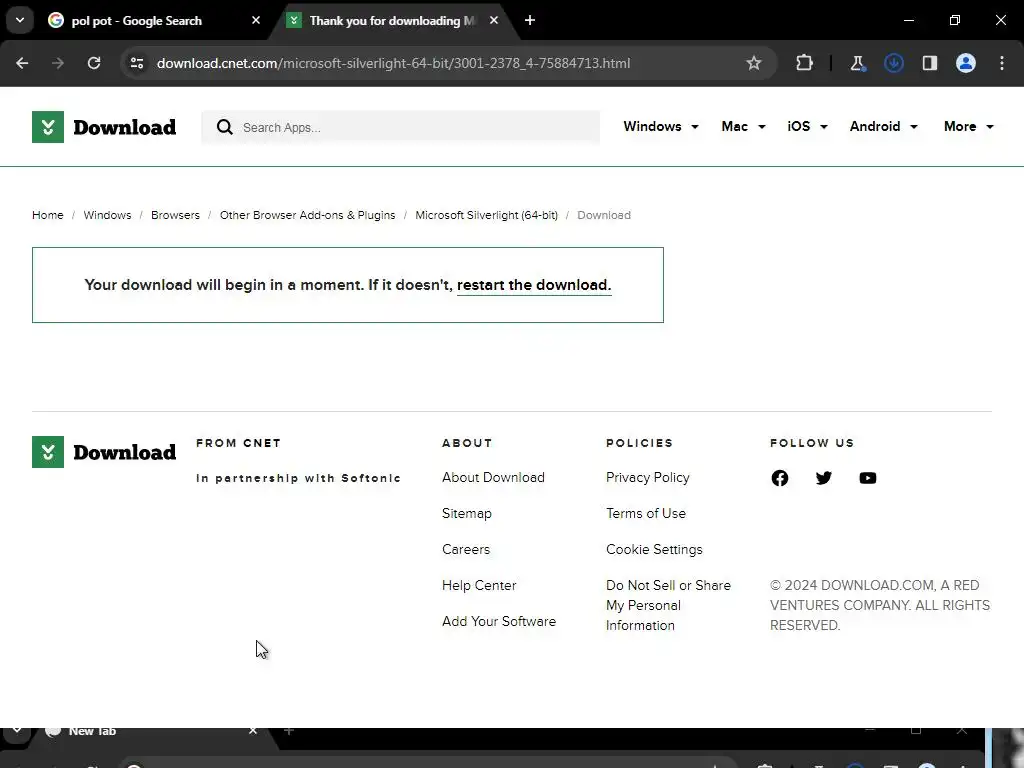
Task: Bookmark this page with the star icon
Action: 754,63
